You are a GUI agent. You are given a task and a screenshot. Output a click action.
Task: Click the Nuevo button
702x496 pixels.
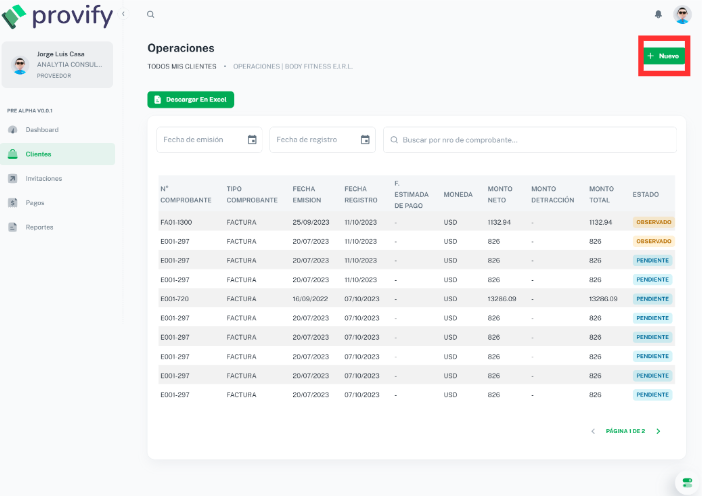tap(664, 56)
